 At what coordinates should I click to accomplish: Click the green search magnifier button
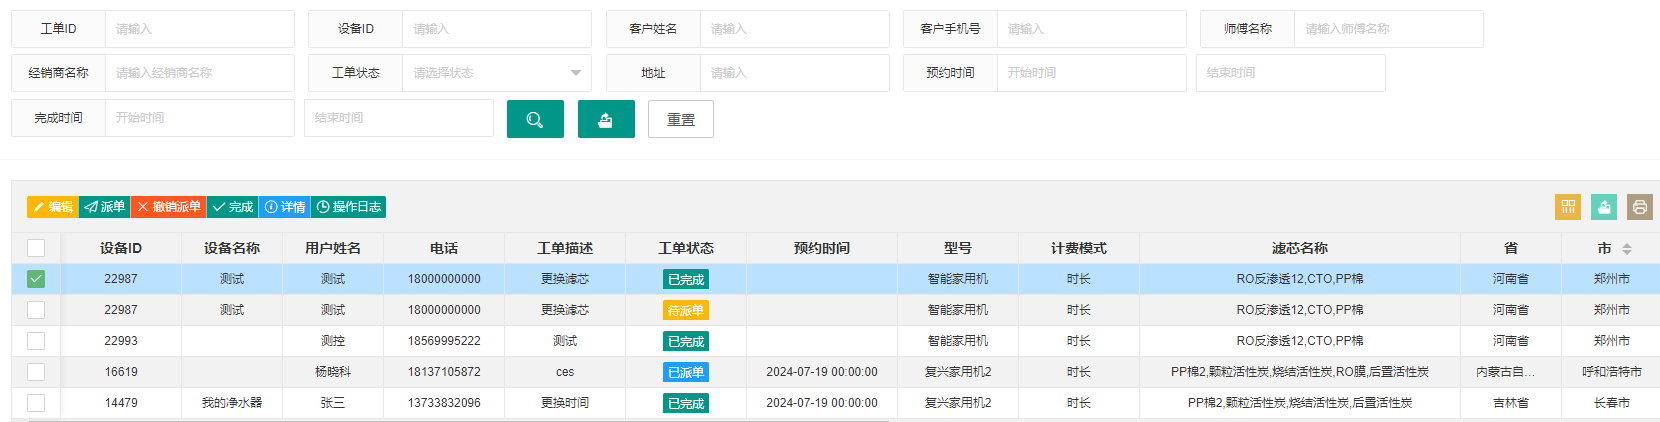pyautogui.click(x=535, y=119)
